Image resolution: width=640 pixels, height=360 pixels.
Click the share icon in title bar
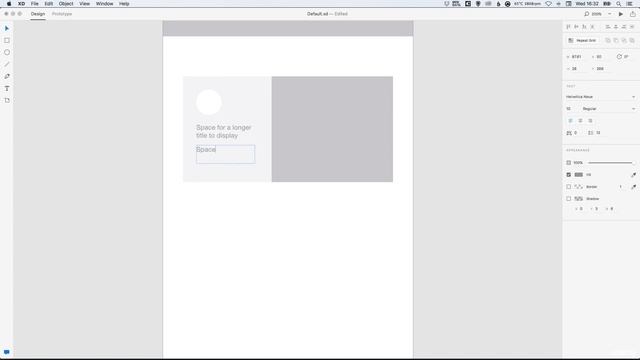coord(633,14)
